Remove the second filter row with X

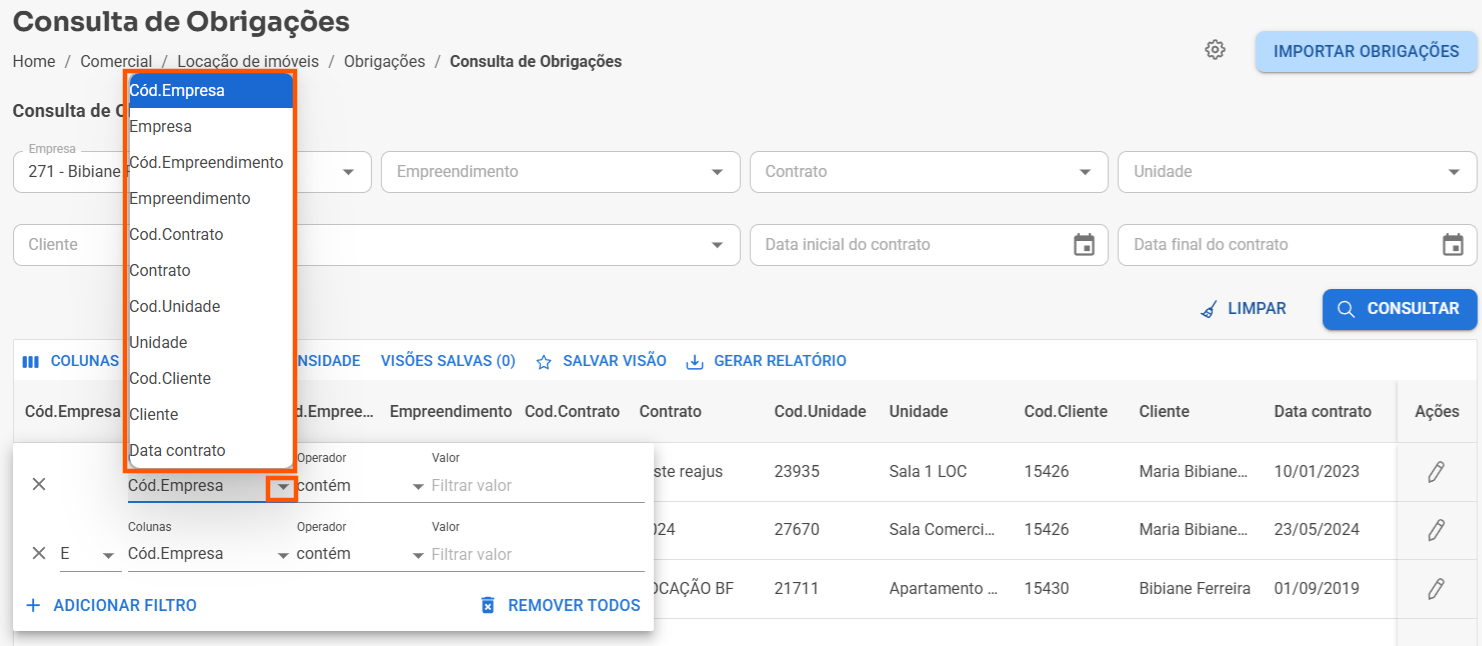tap(39, 553)
